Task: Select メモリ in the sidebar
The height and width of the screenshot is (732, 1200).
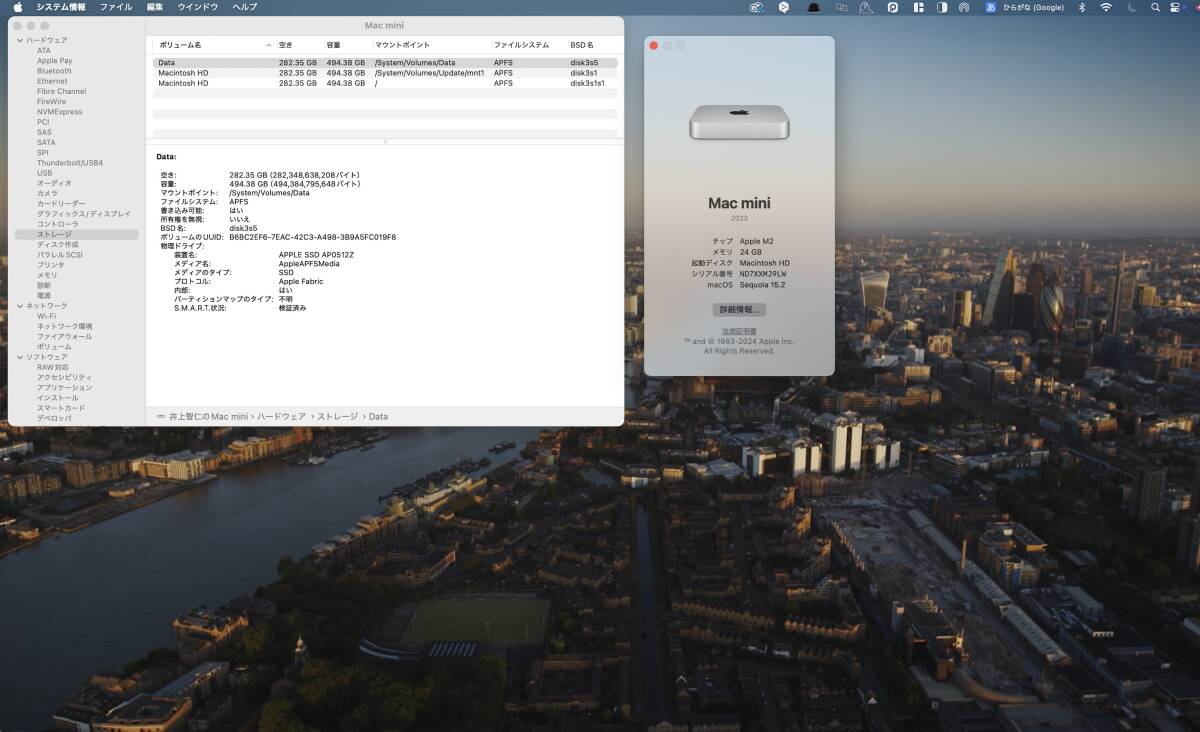Action: [x=47, y=275]
